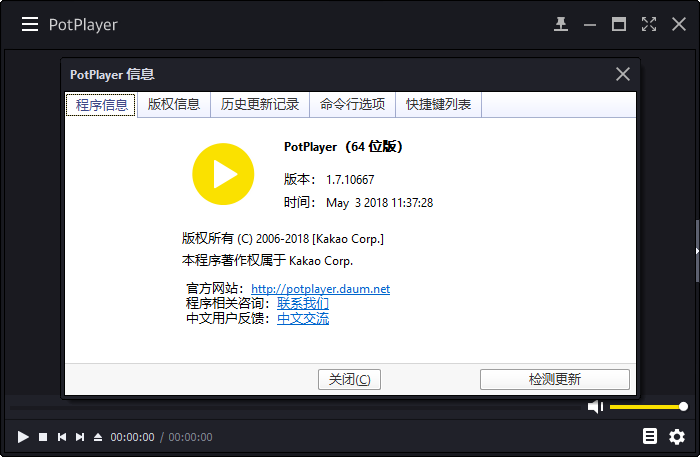Click version number 1.7.10667 text
Screen dimensions: 700x457
tap(350, 180)
